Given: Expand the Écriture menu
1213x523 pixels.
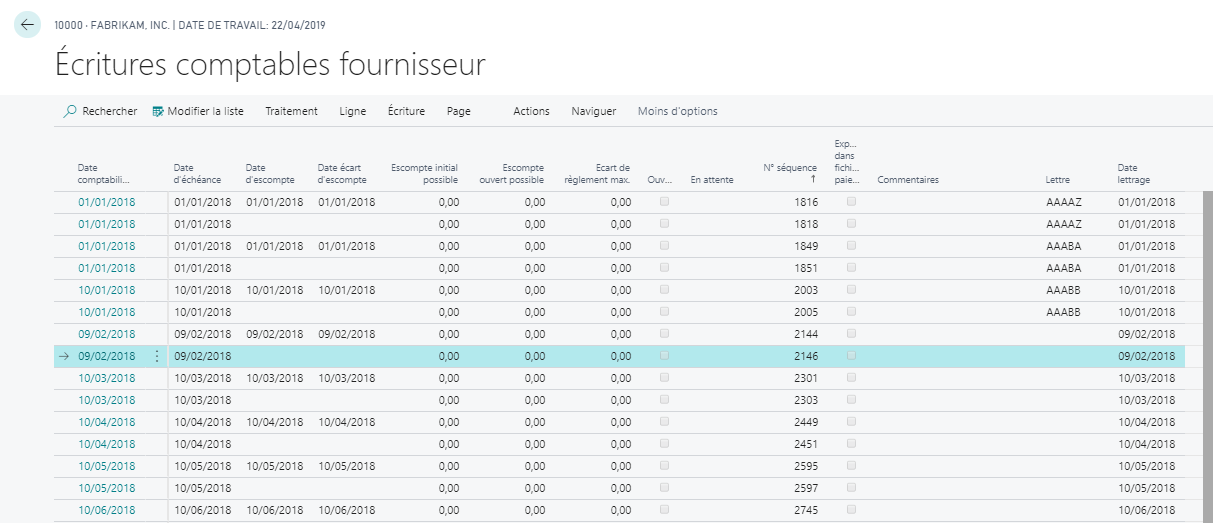Looking at the screenshot, I should click(x=406, y=111).
